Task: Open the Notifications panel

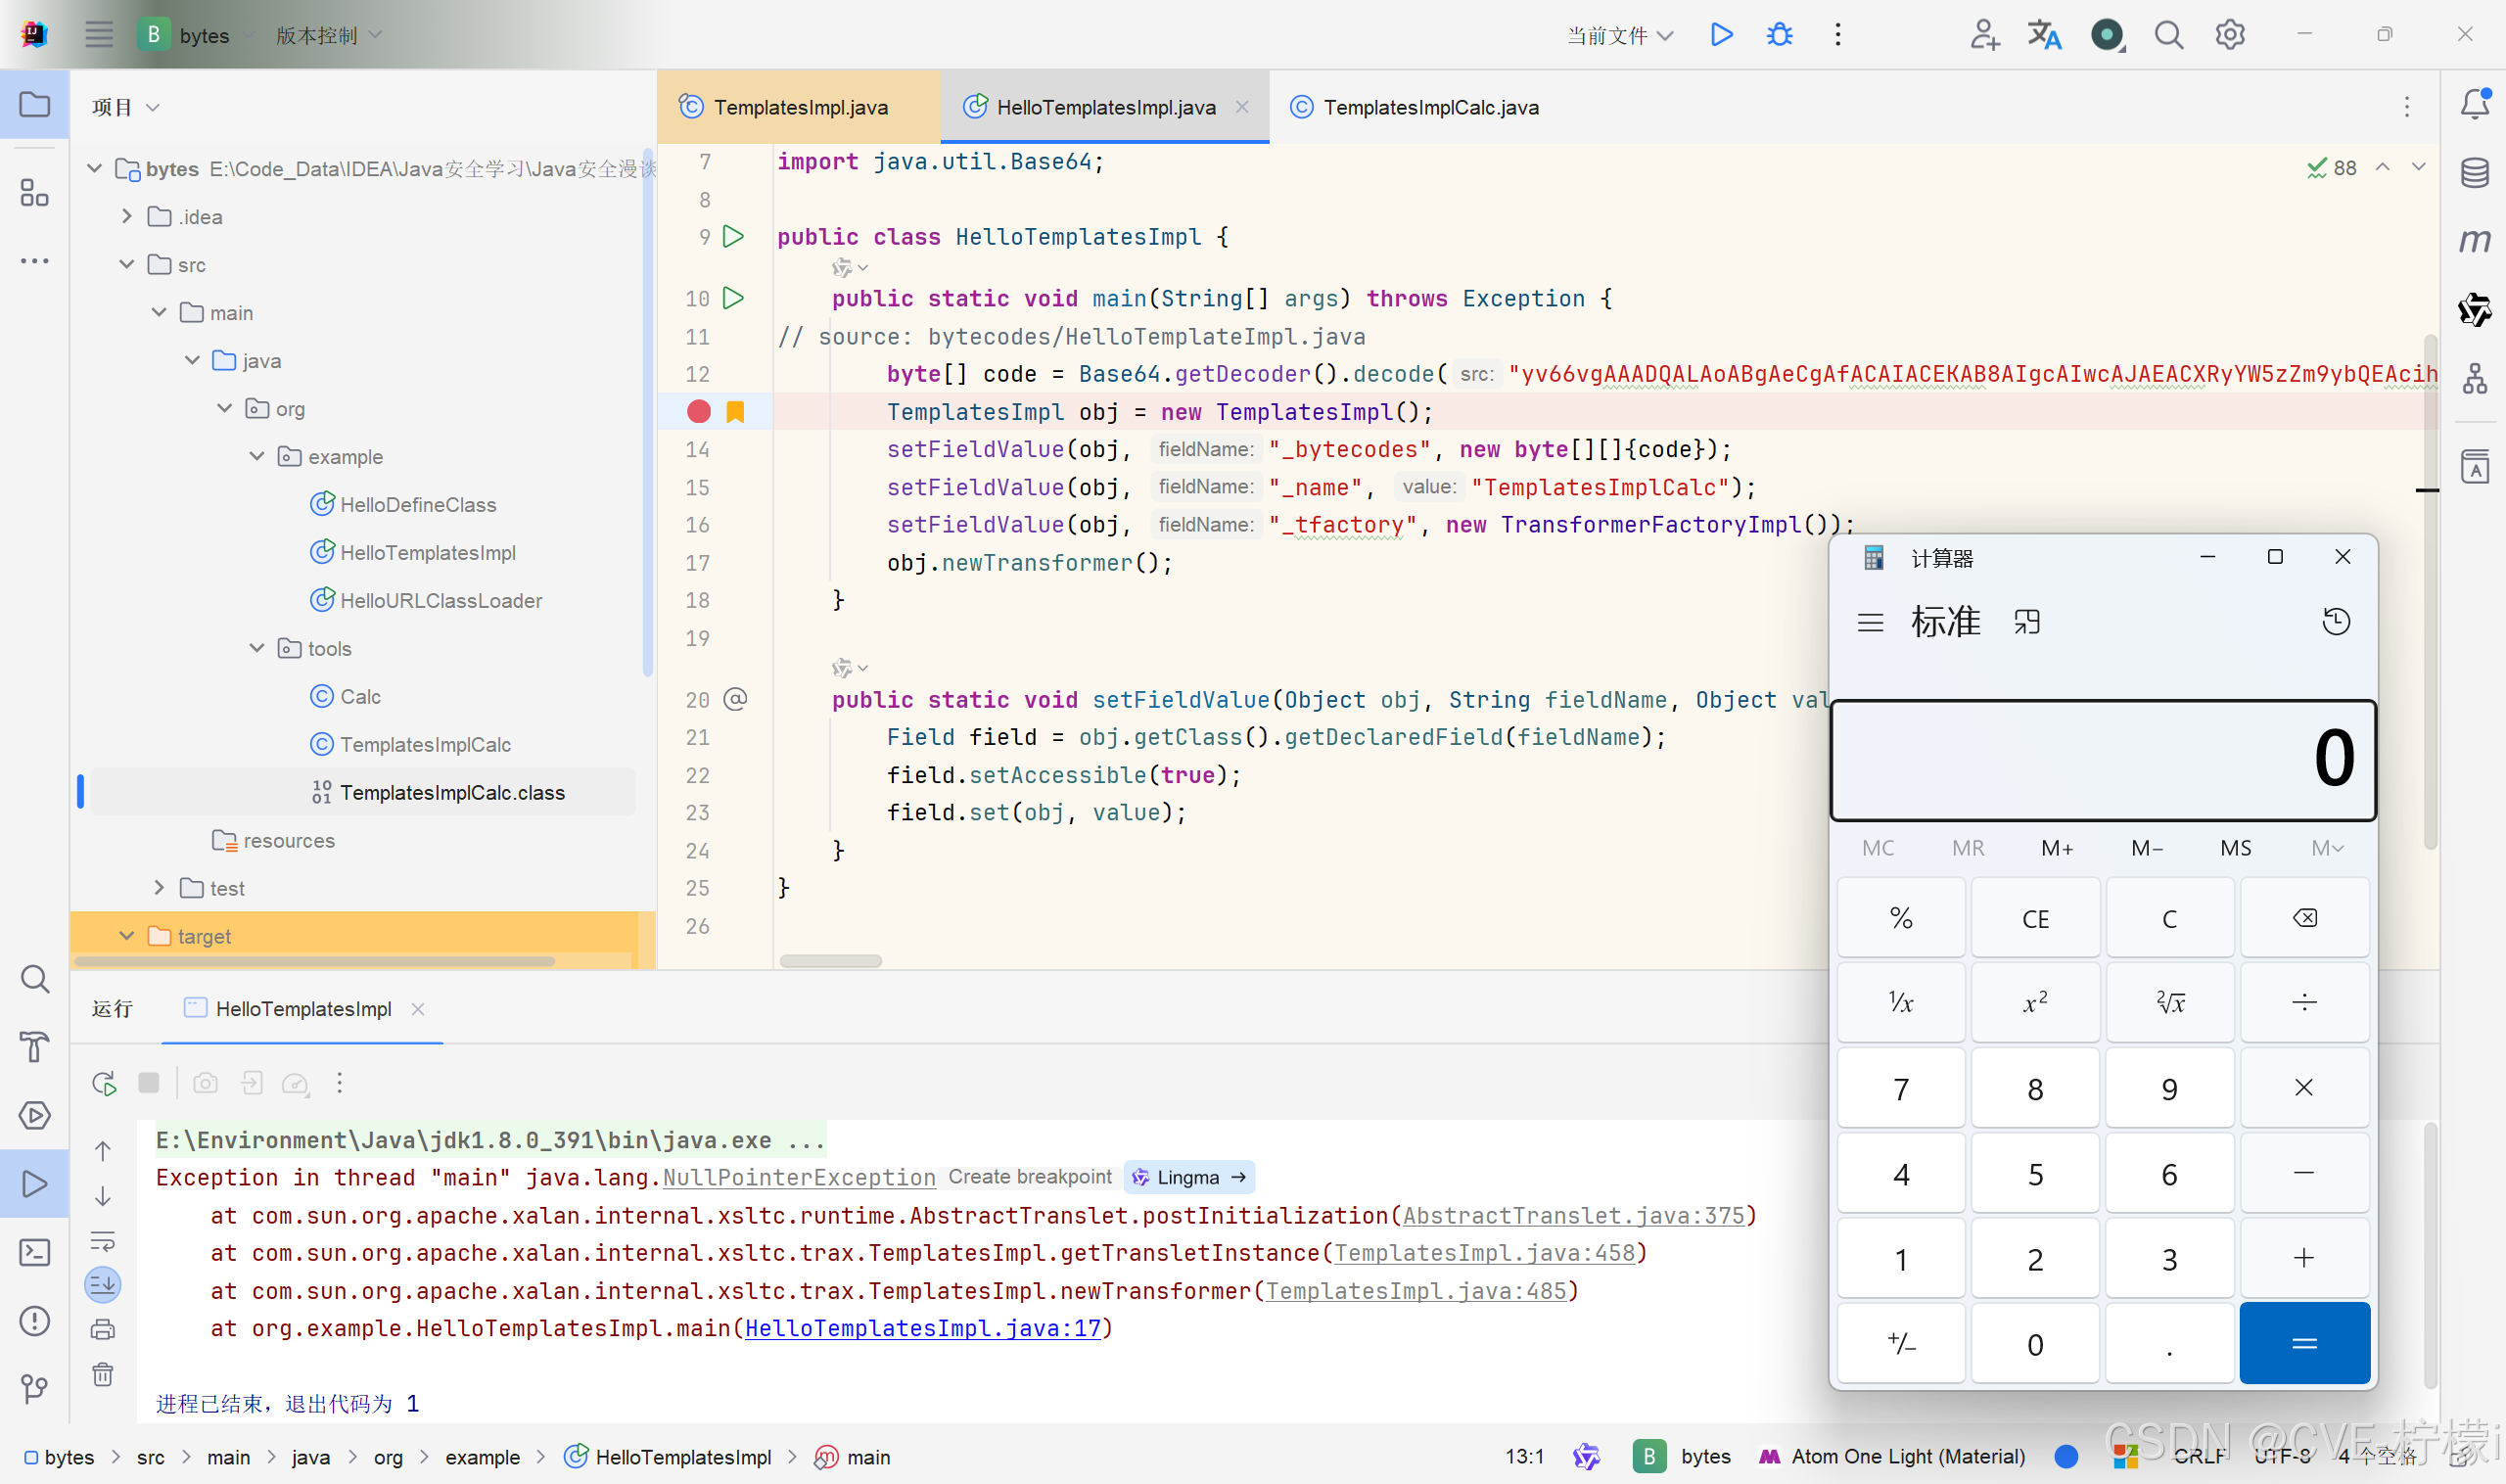Action: coord(2474,104)
